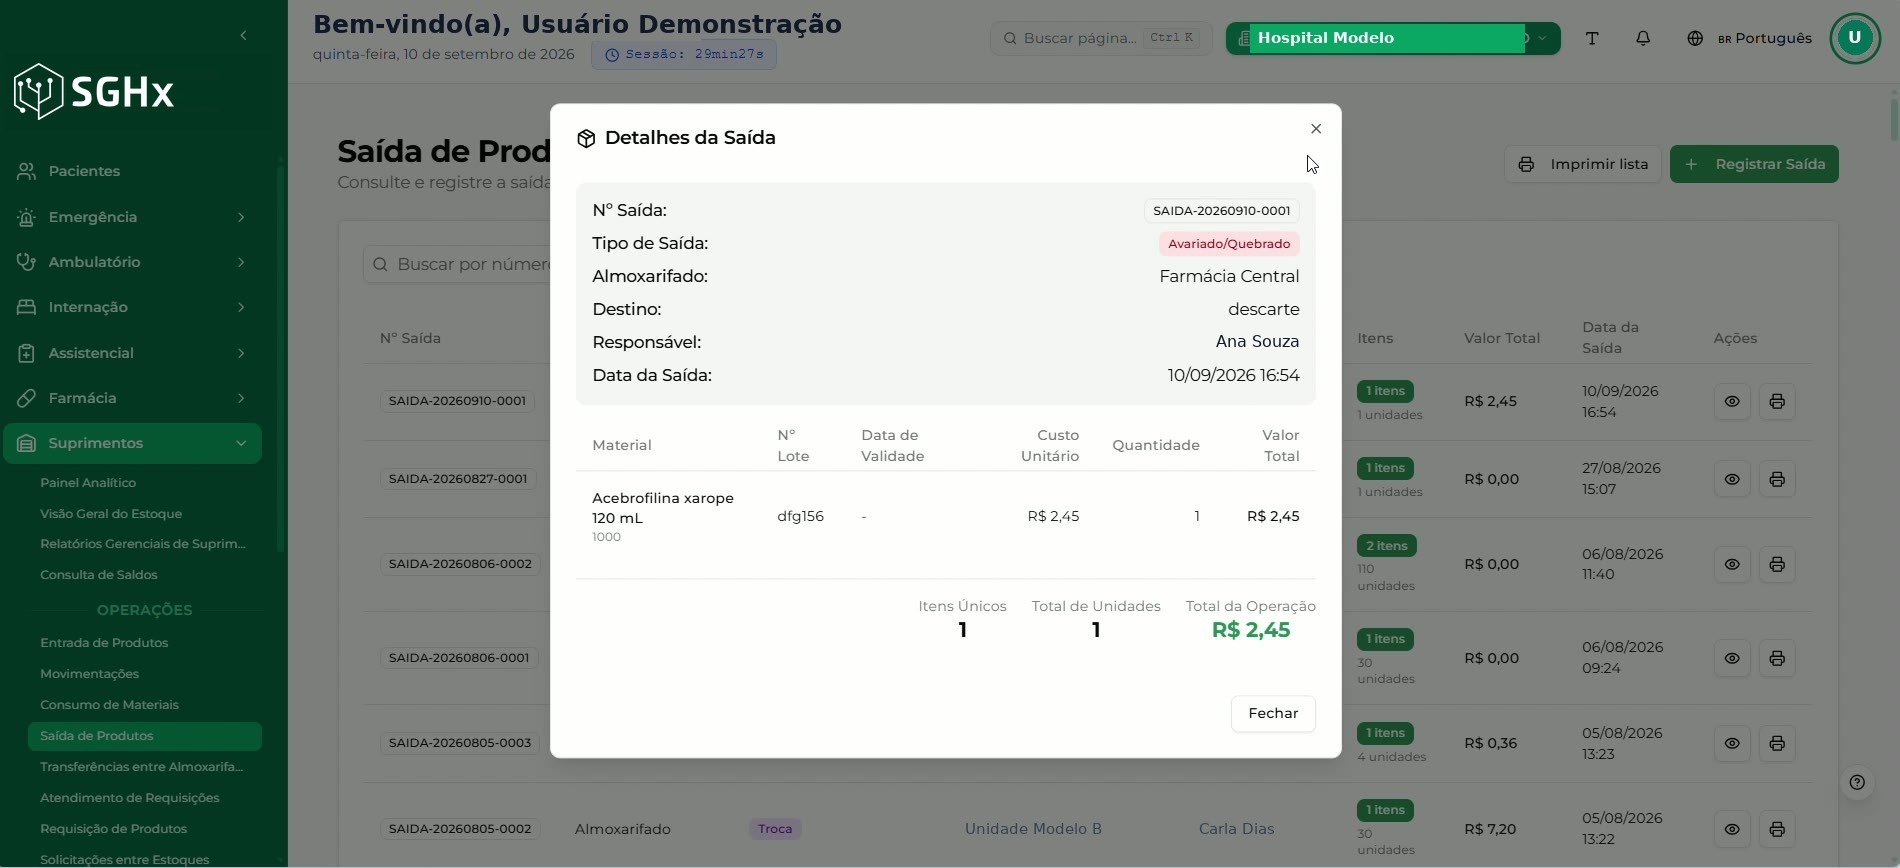The width and height of the screenshot is (1900, 868).
Task: Go to Visão Geral do Estoque
Action: (111, 514)
